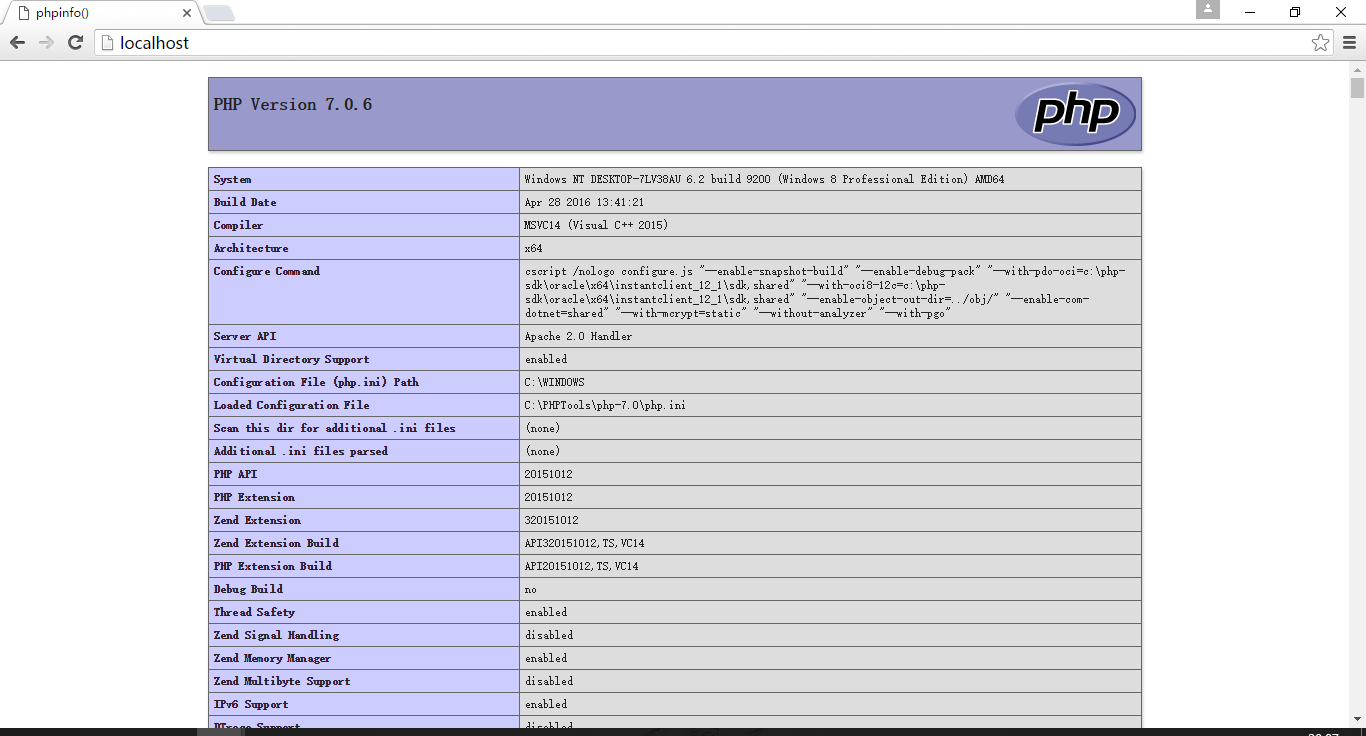Click Zend Extension Build label

pyautogui.click(x=276, y=543)
